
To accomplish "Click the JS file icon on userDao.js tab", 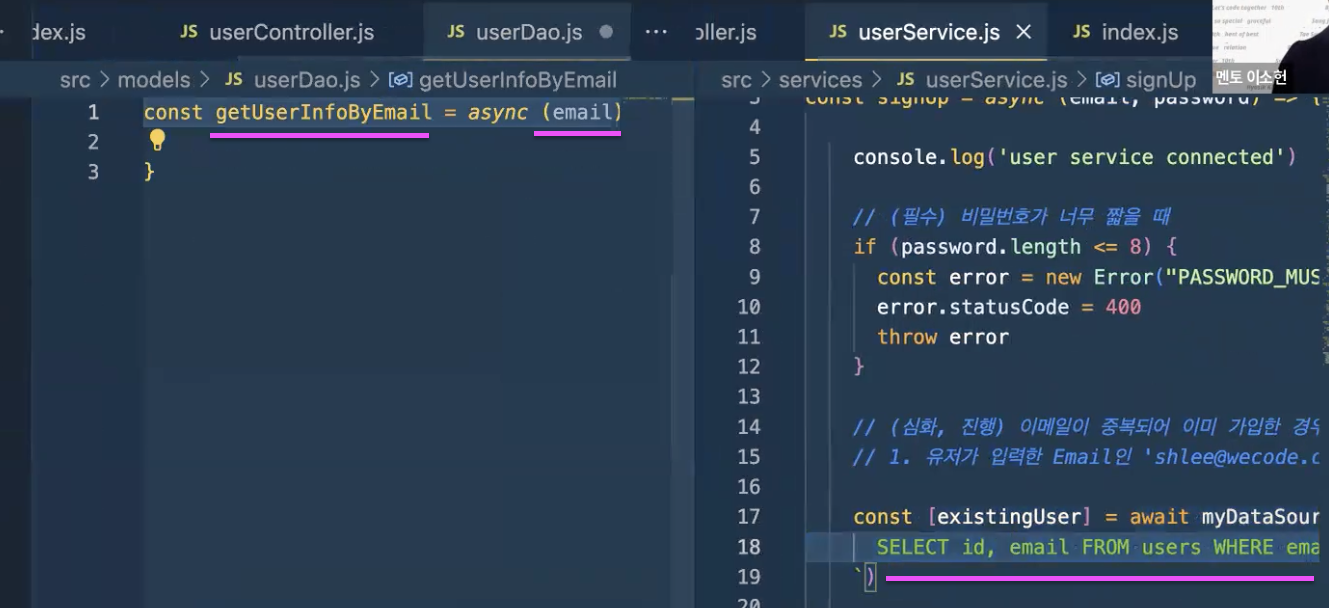I will click(x=456, y=32).
